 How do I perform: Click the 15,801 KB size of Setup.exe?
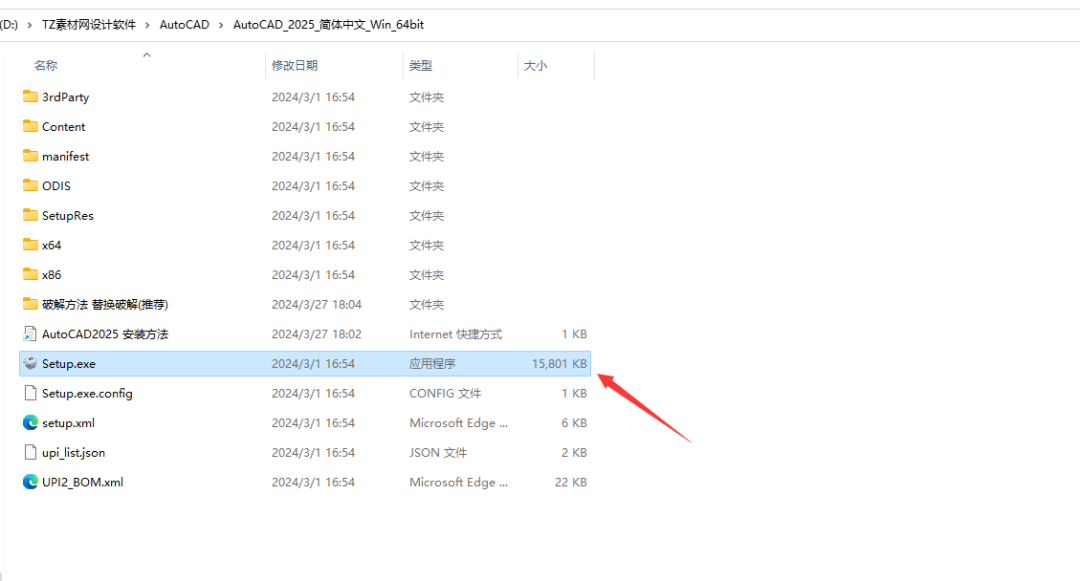559,363
